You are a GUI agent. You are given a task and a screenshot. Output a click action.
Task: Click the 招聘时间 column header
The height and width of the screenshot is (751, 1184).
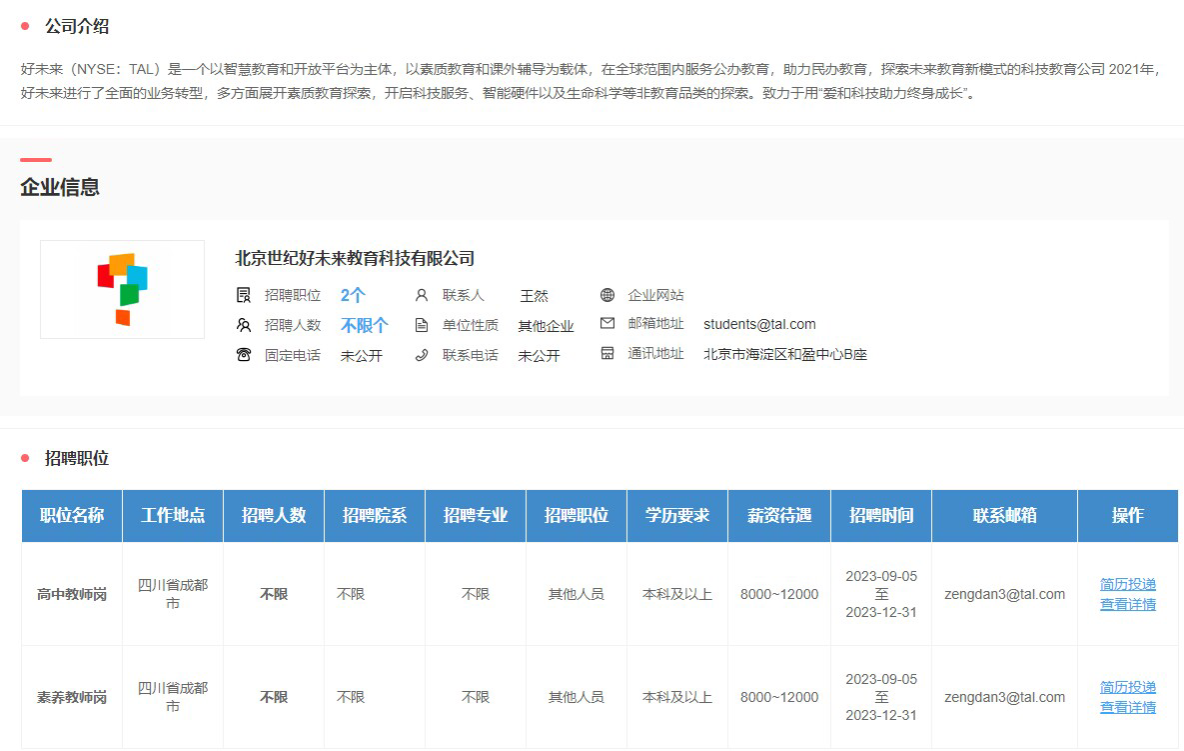[x=880, y=516]
